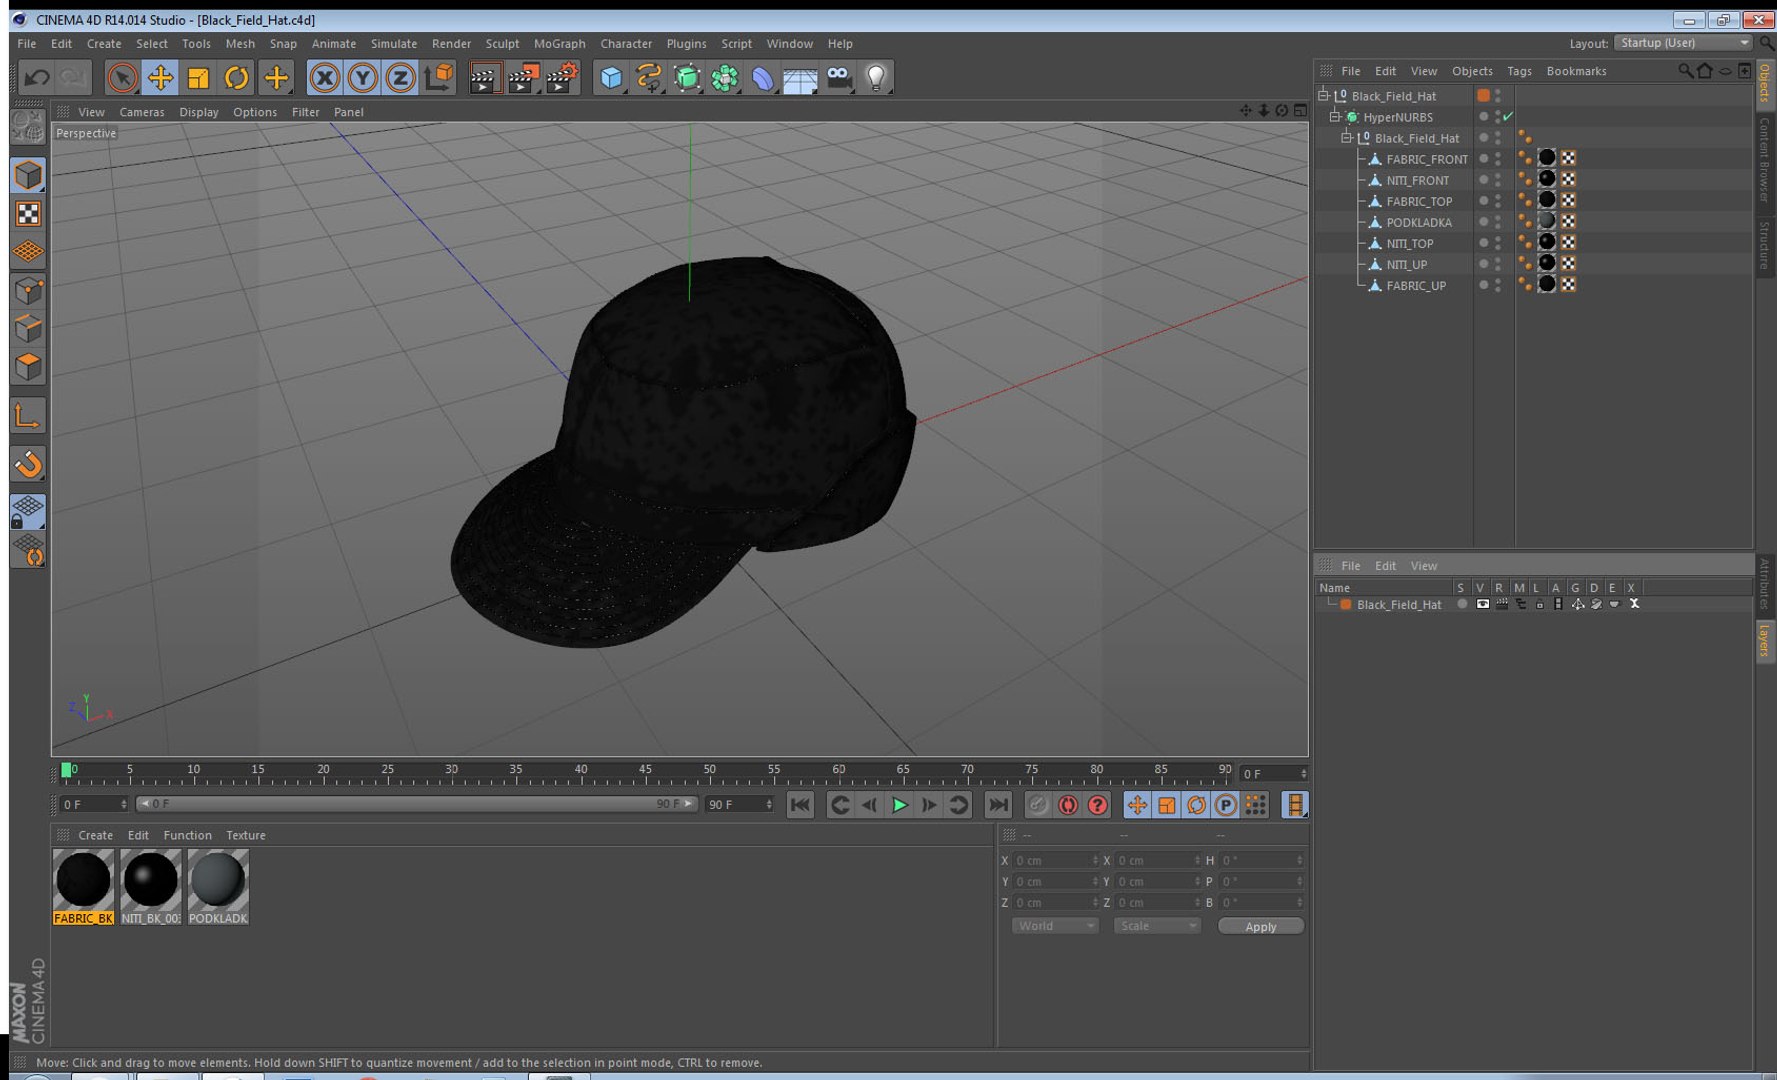Click the X position input field
1777x1080 pixels.
tap(1054, 860)
